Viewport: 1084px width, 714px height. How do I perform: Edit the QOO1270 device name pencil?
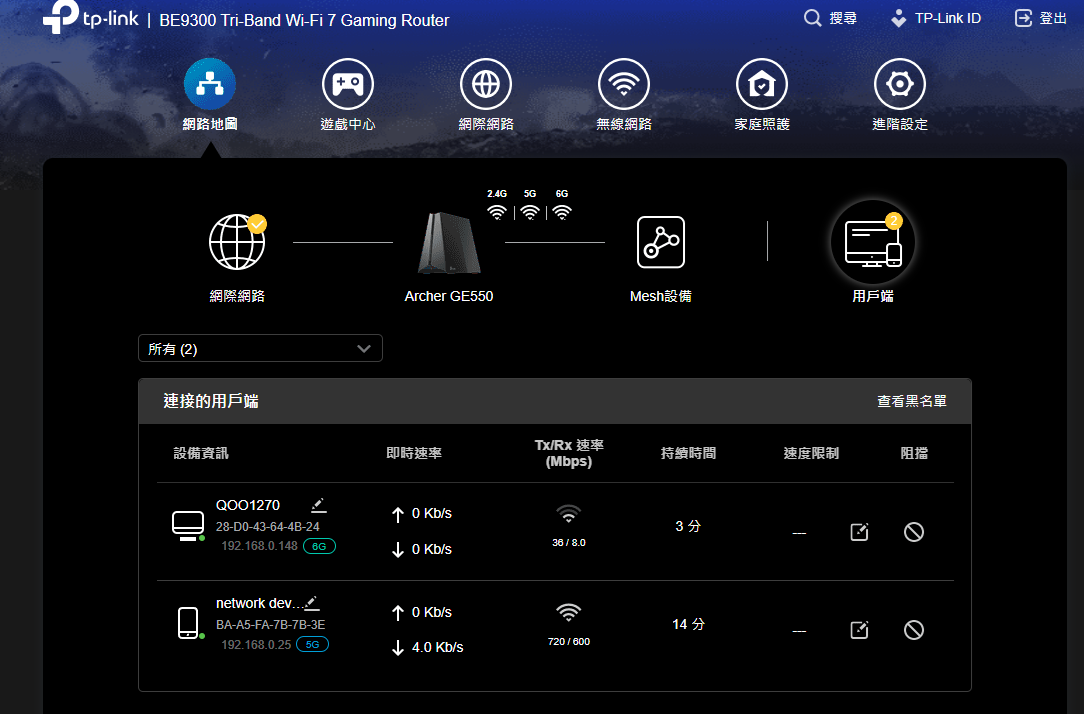[319, 505]
